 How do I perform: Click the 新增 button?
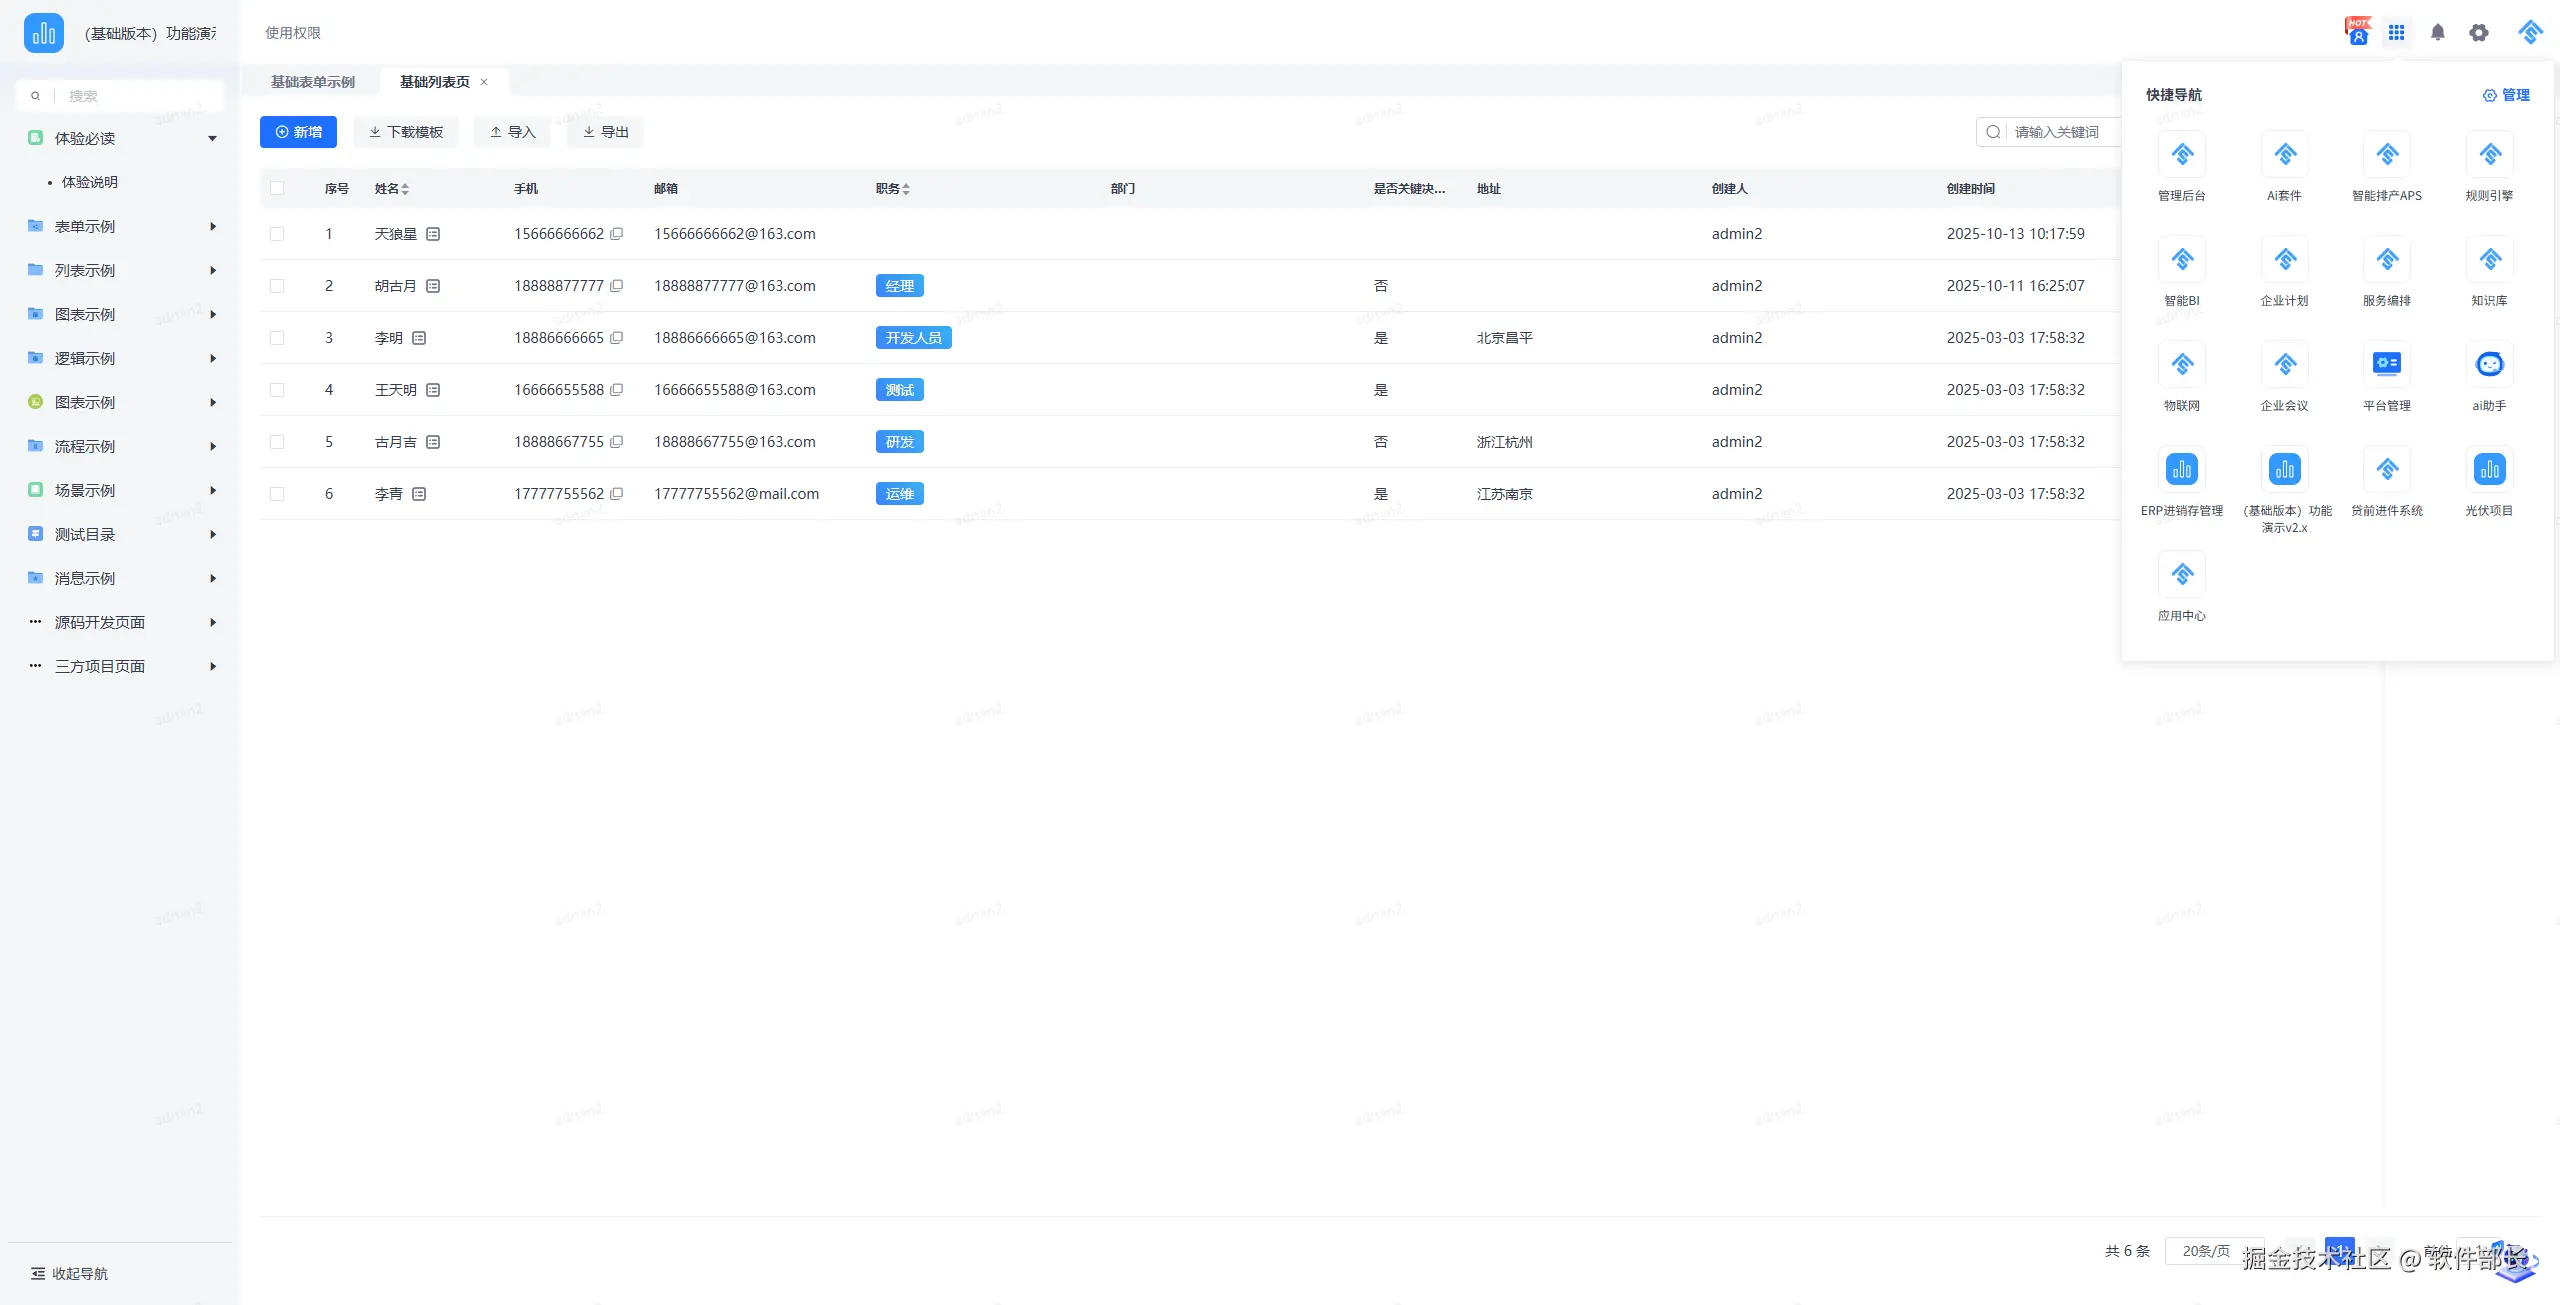click(298, 132)
